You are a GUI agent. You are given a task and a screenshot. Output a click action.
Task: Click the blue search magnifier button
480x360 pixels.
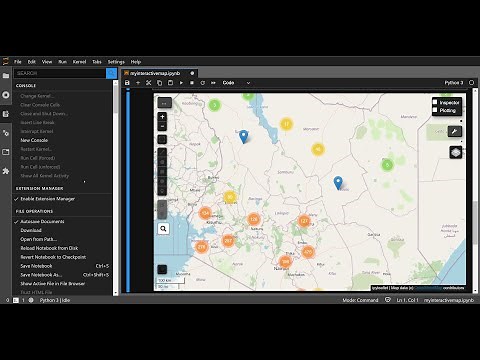click(111, 73)
